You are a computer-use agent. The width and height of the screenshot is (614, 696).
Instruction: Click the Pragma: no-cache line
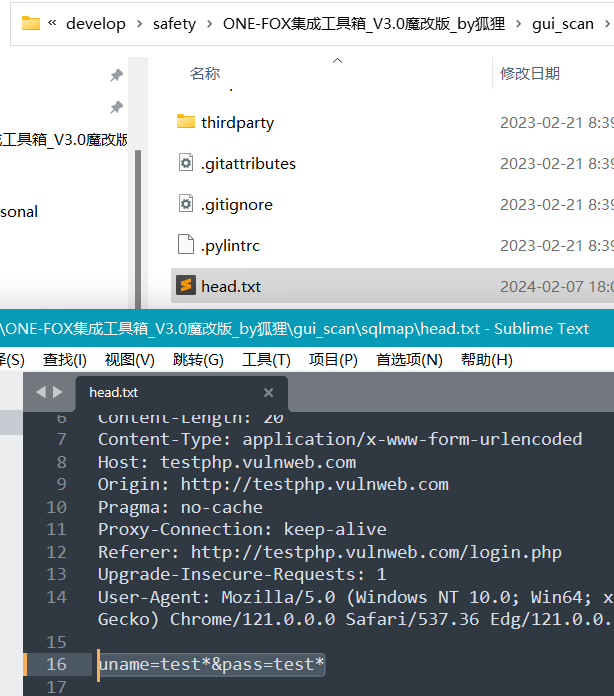[180, 507]
